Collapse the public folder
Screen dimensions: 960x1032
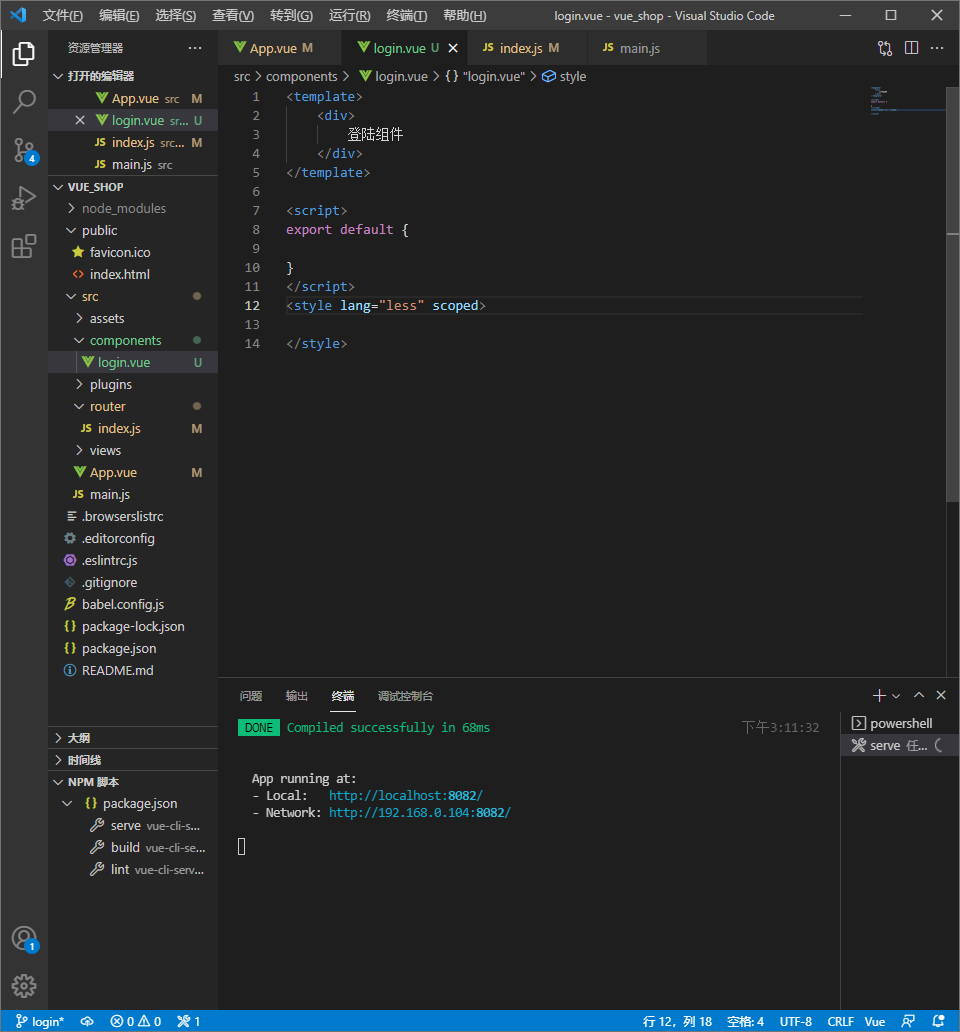(x=133, y=230)
